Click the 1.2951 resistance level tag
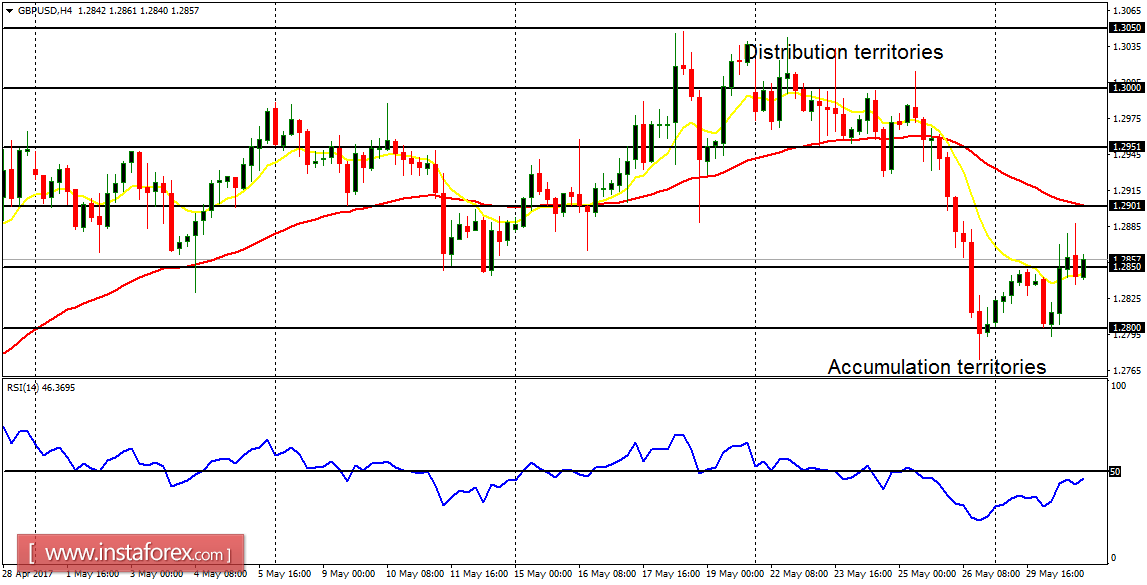 (1129, 145)
